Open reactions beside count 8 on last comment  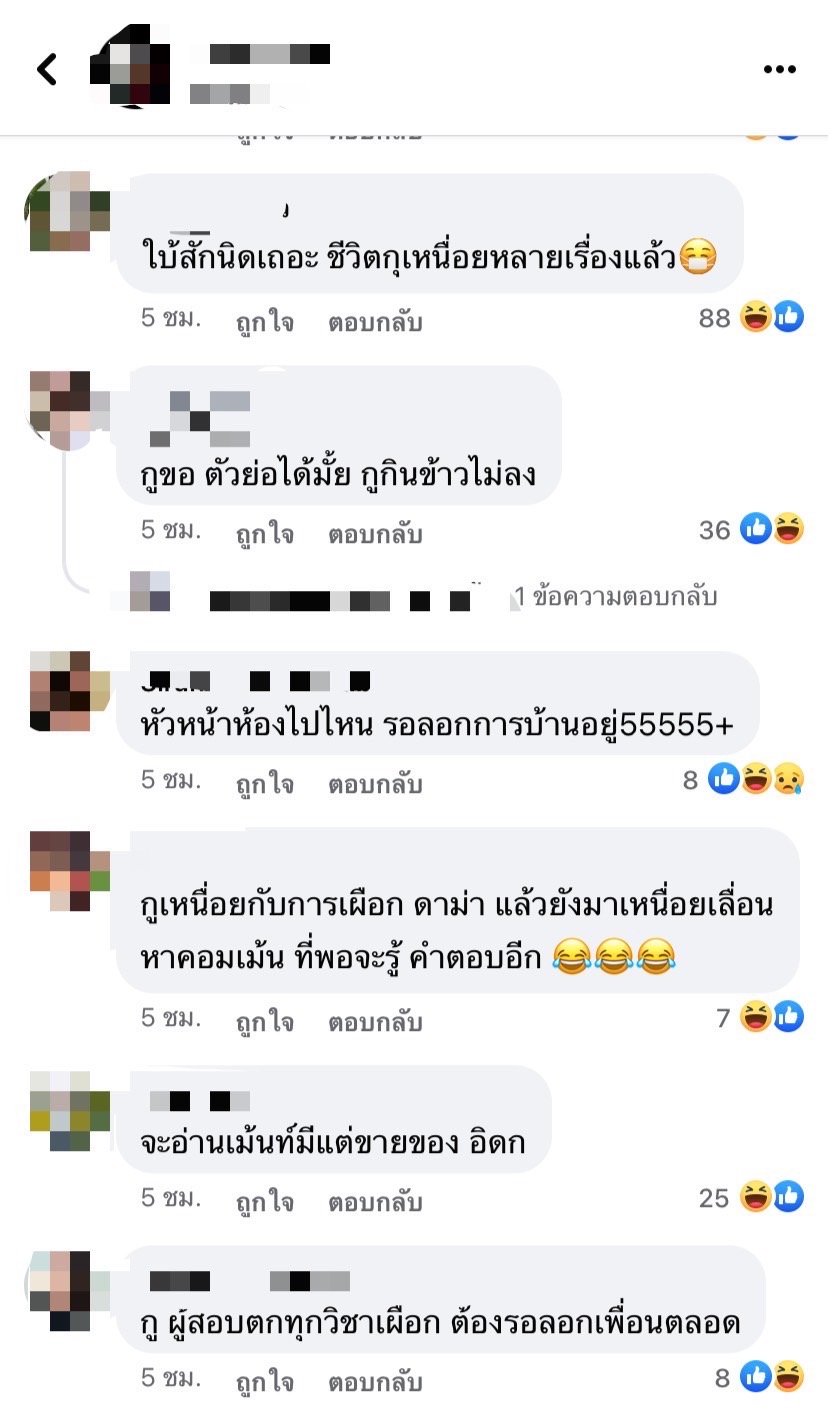[x=772, y=1377]
